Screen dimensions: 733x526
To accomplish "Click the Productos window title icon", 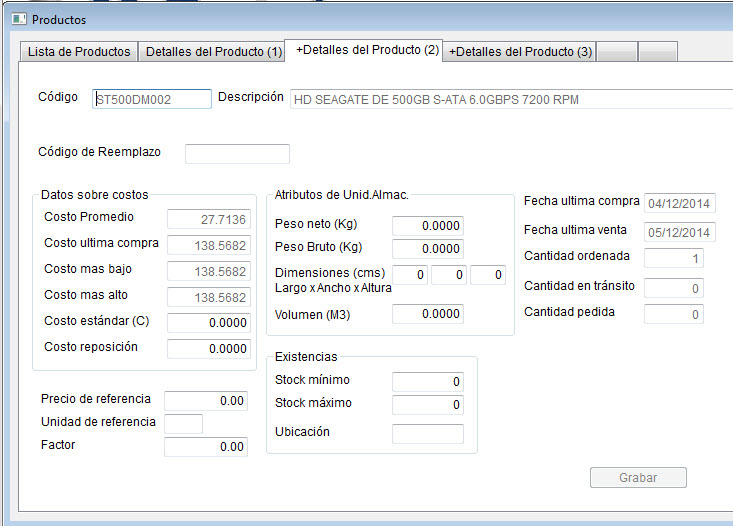I will click(x=17, y=19).
